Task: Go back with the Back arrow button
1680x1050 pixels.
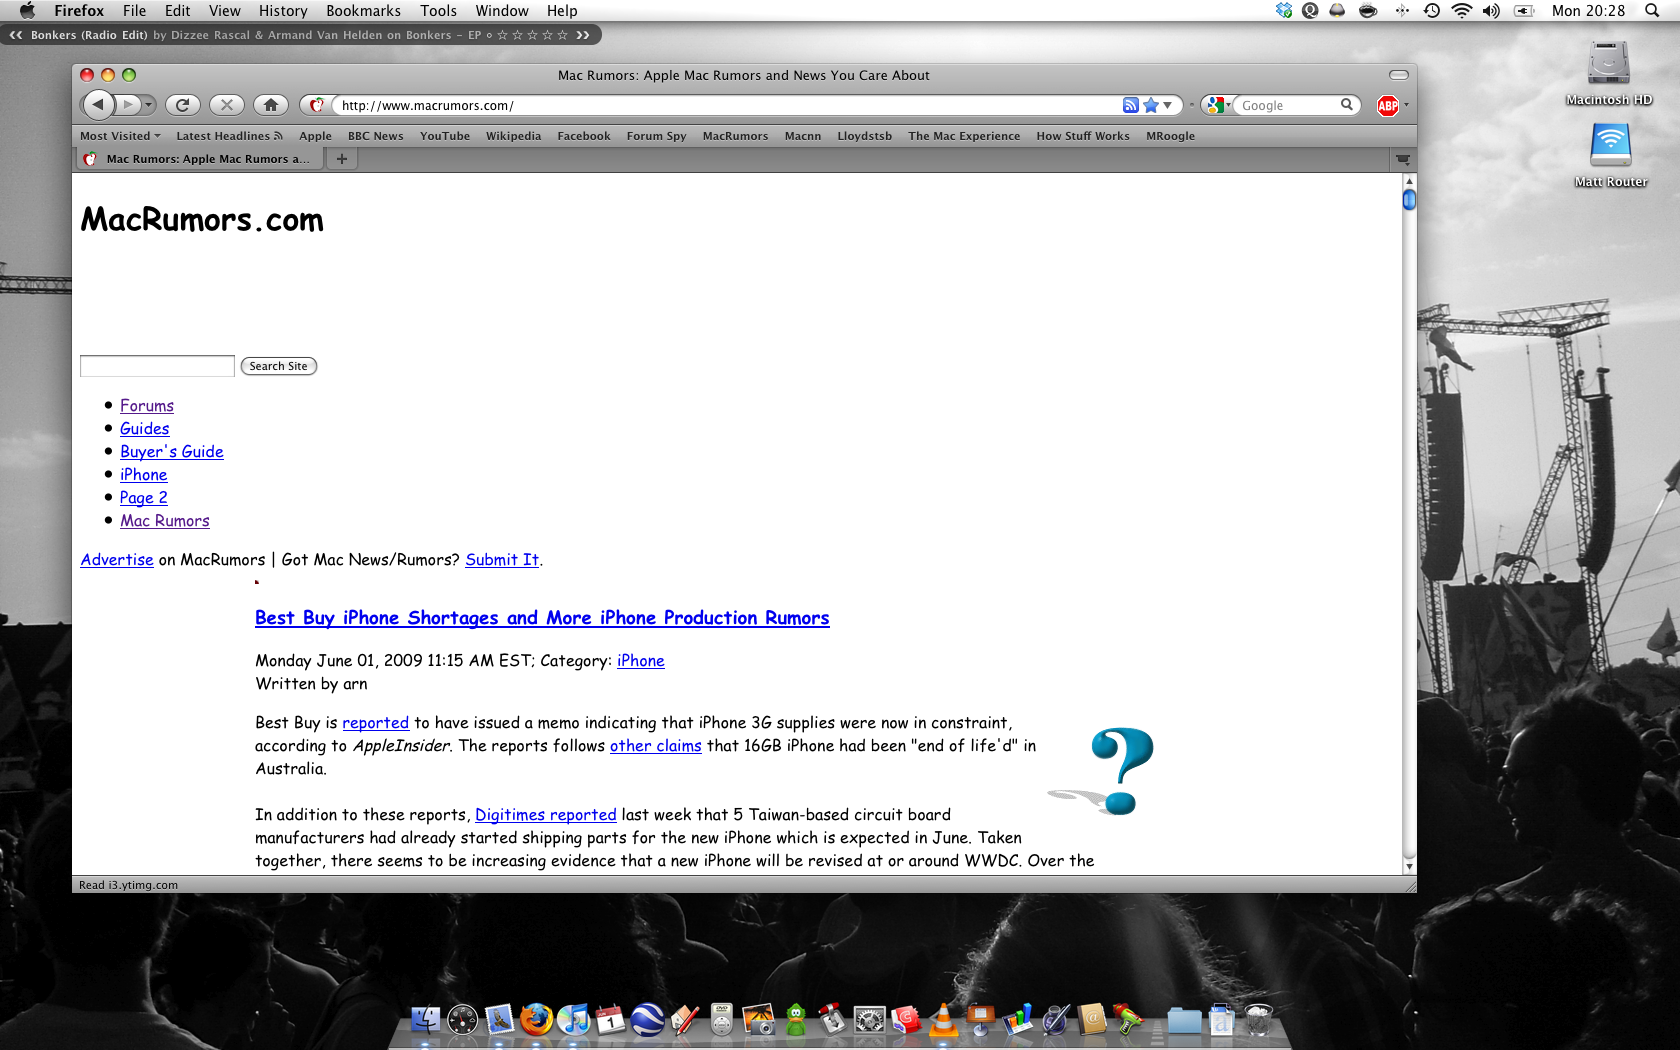Action: click(x=98, y=104)
